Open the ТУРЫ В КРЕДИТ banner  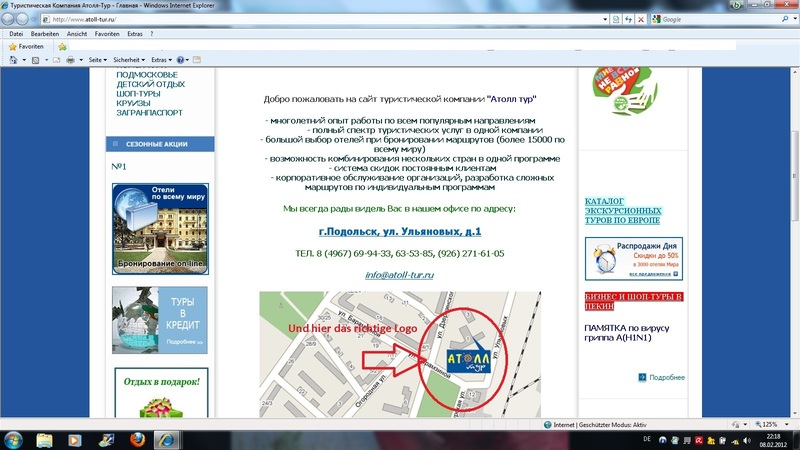160,320
